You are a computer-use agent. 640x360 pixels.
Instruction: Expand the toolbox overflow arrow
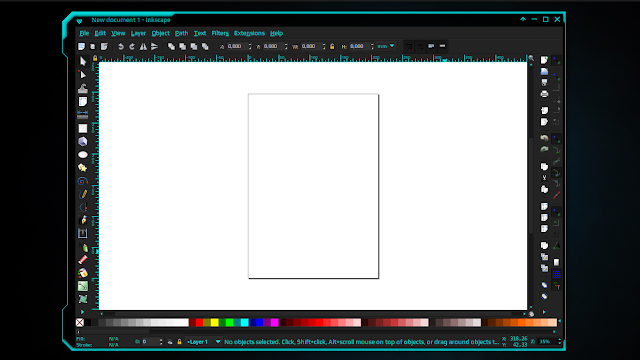[x=82, y=312]
